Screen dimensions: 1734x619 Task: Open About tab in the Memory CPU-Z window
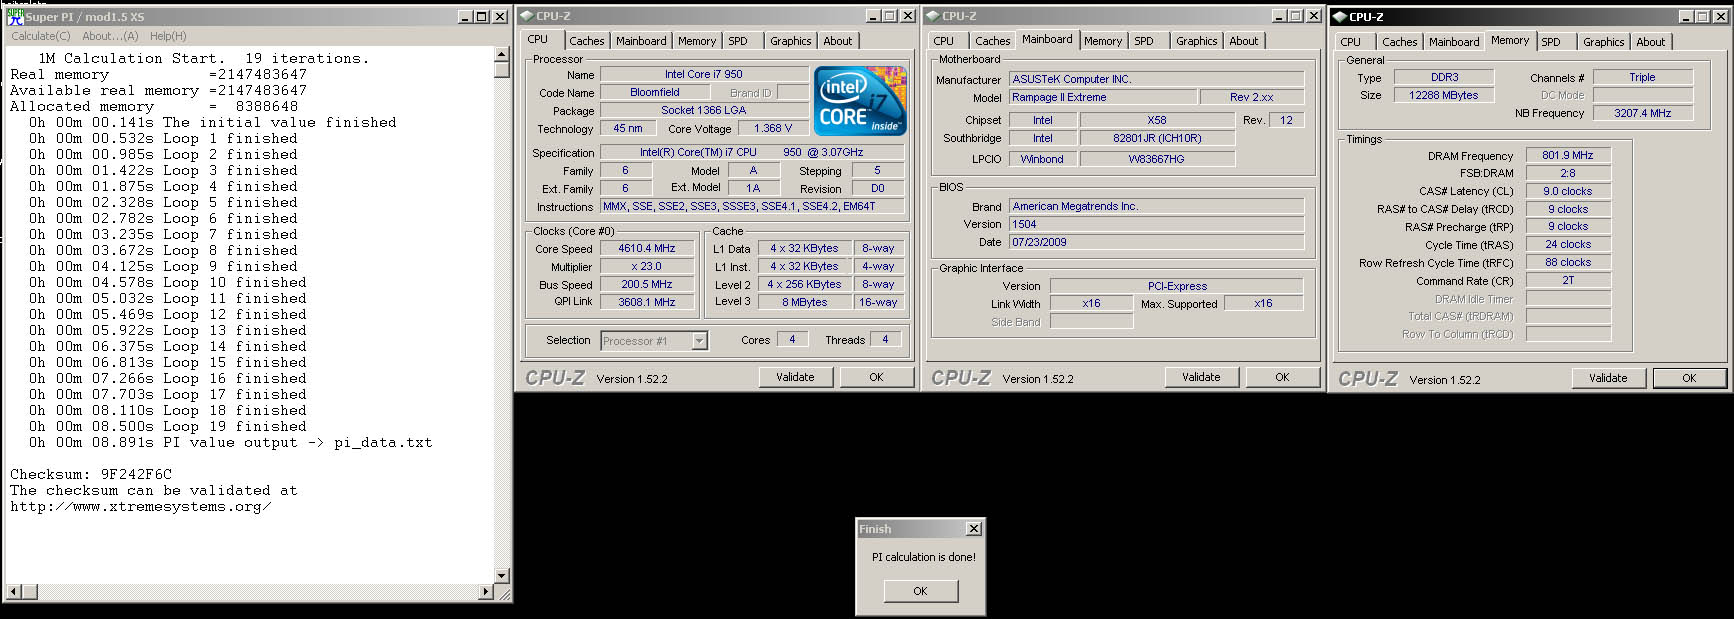click(1651, 42)
